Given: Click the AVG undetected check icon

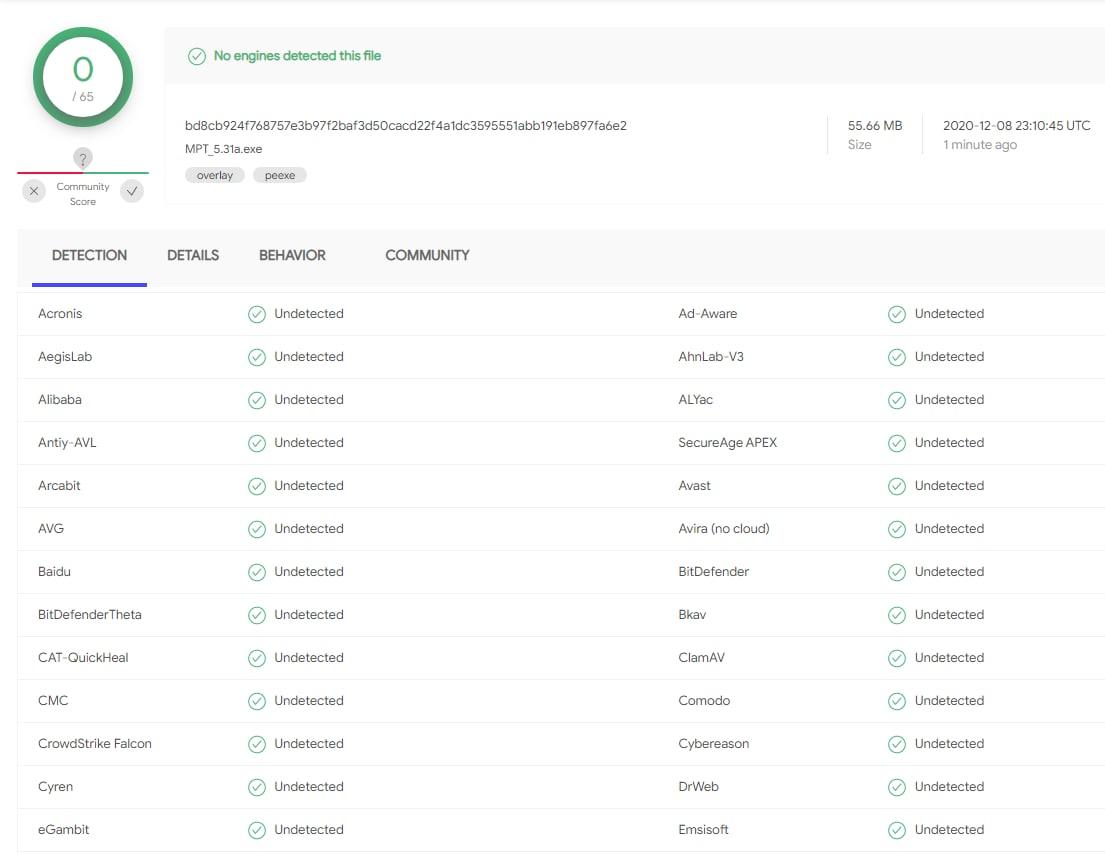Looking at the screenshot, I should coord(257,529).
